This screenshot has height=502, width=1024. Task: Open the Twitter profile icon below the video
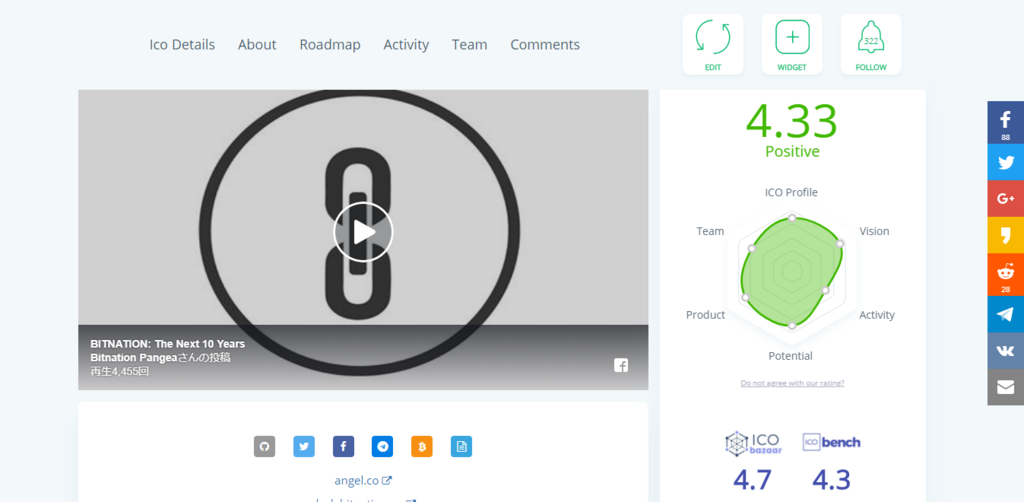[x=304, y=447]
